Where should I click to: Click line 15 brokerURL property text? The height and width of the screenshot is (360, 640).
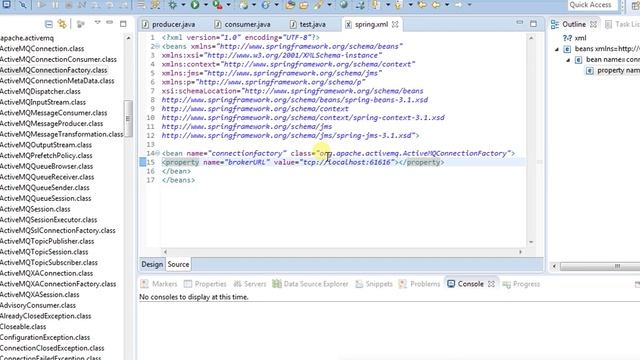[303, 162]
